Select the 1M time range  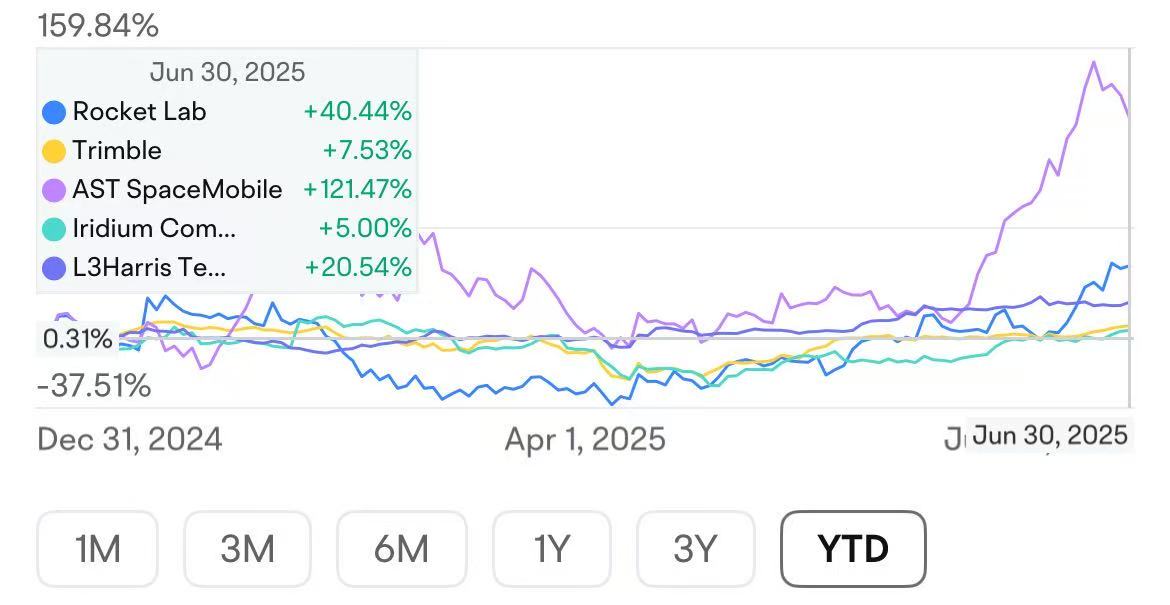click(98, 549)
